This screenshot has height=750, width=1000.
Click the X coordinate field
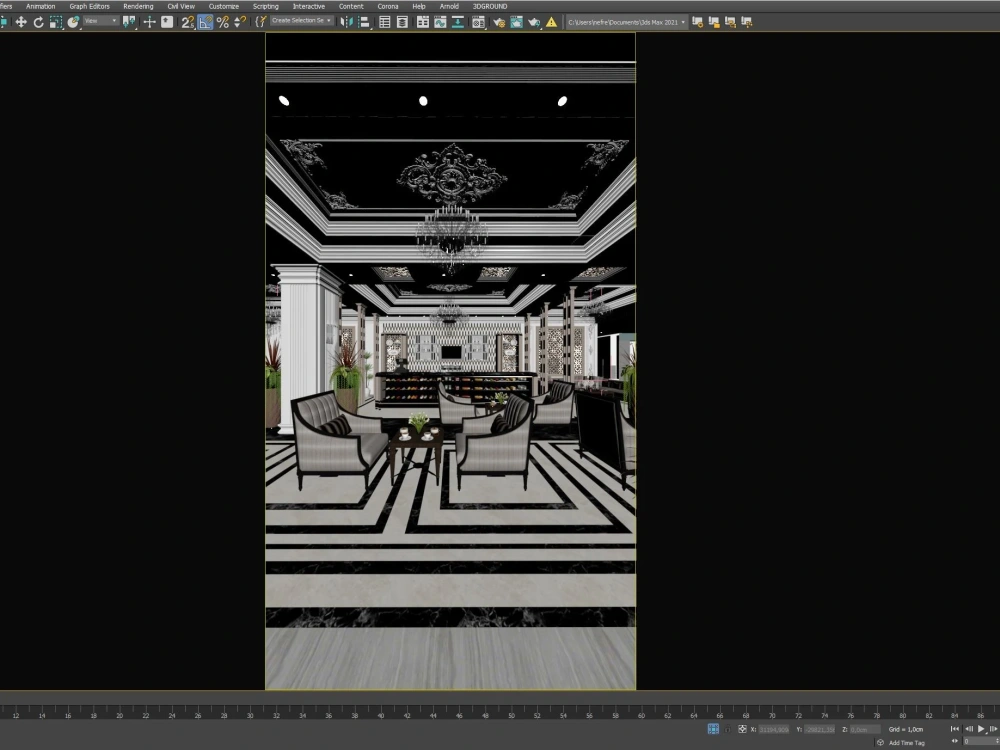point(774,729)
